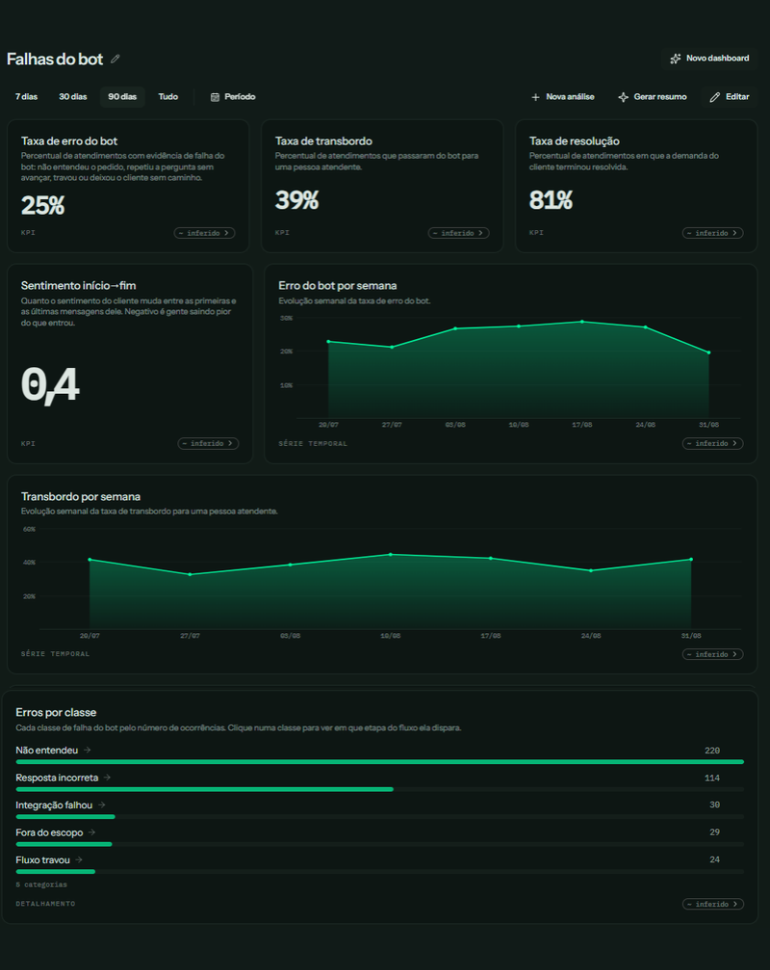The height and width of the screenshot is (970, 770).
Task: Click the Não entendeu progress bar
Action: tap(380, 762)
